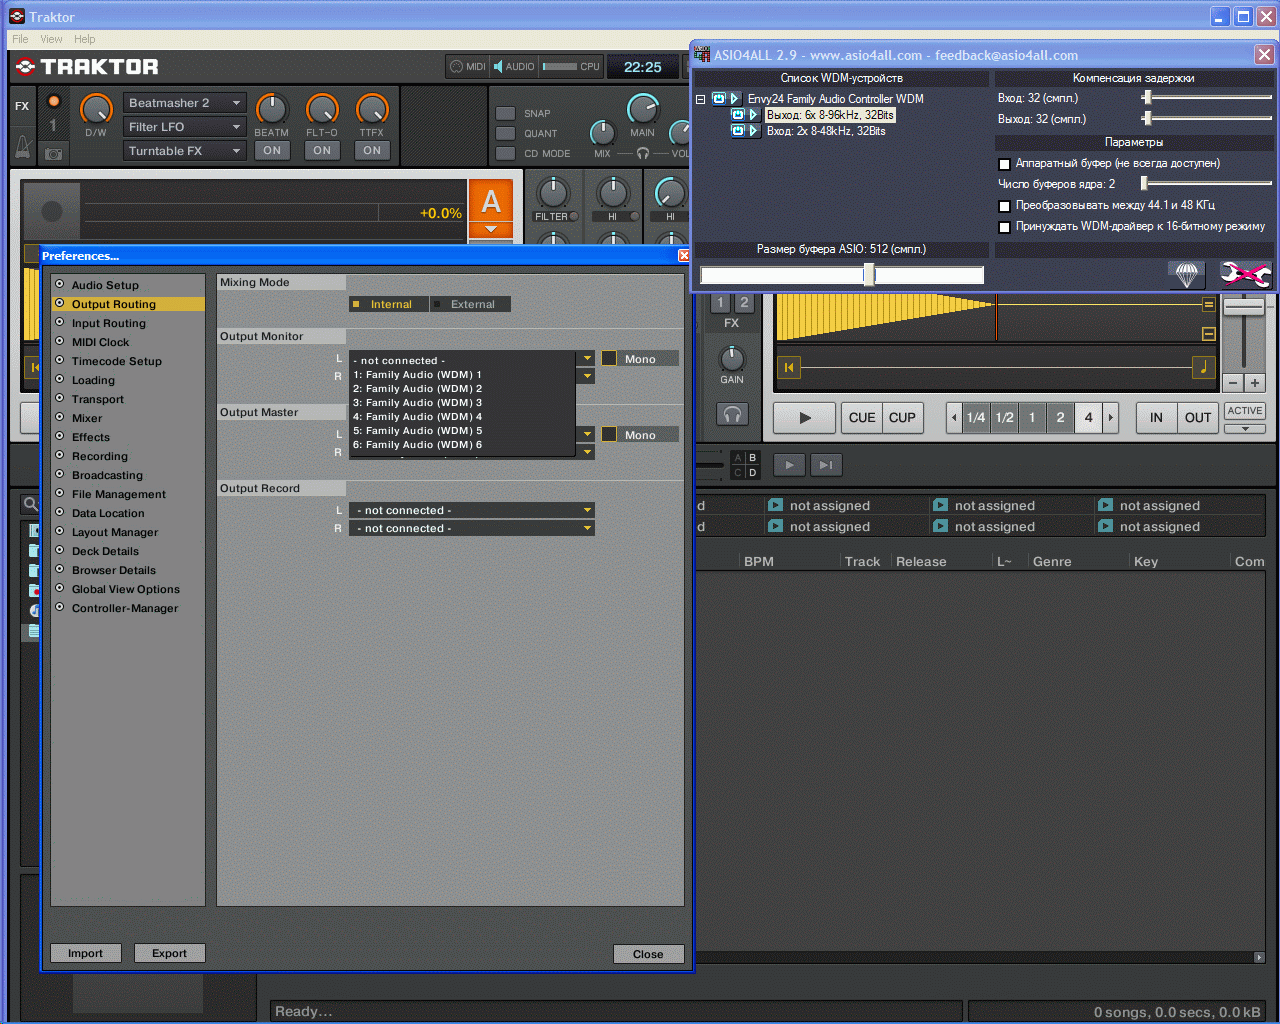Click Close button in Preferences
The image size is (1280, 1024).
648,954
